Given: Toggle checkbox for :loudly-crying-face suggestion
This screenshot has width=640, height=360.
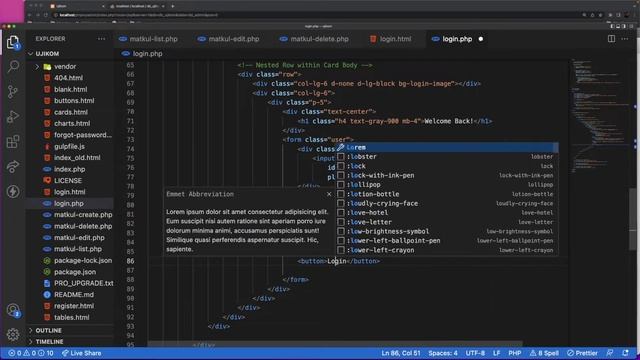Looking at the screenshot, I should pyautogui.click(x=341, y=204).
